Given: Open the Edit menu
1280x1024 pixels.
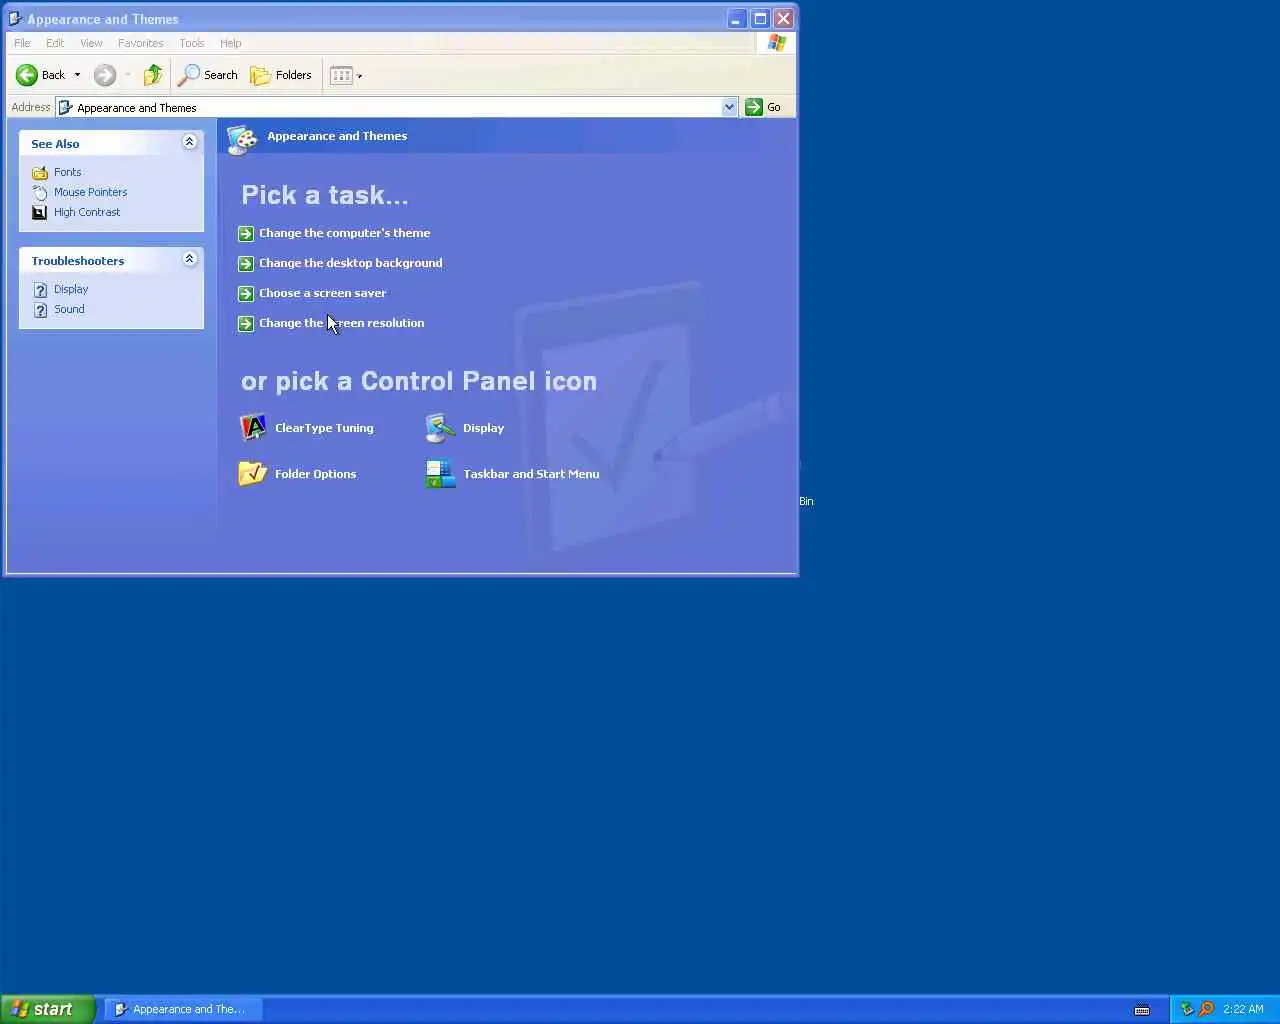Looking at the screenshot, I should (x=55, y=43).
